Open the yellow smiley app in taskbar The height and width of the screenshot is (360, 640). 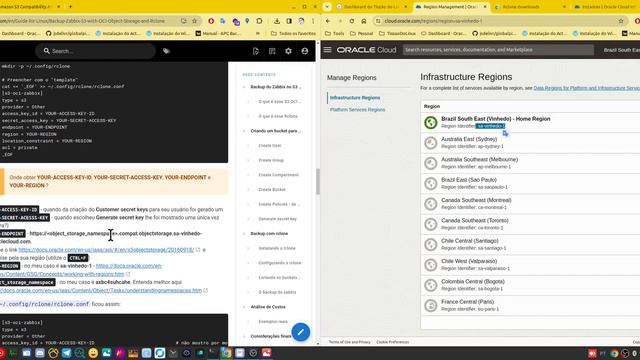click(93, 353)
